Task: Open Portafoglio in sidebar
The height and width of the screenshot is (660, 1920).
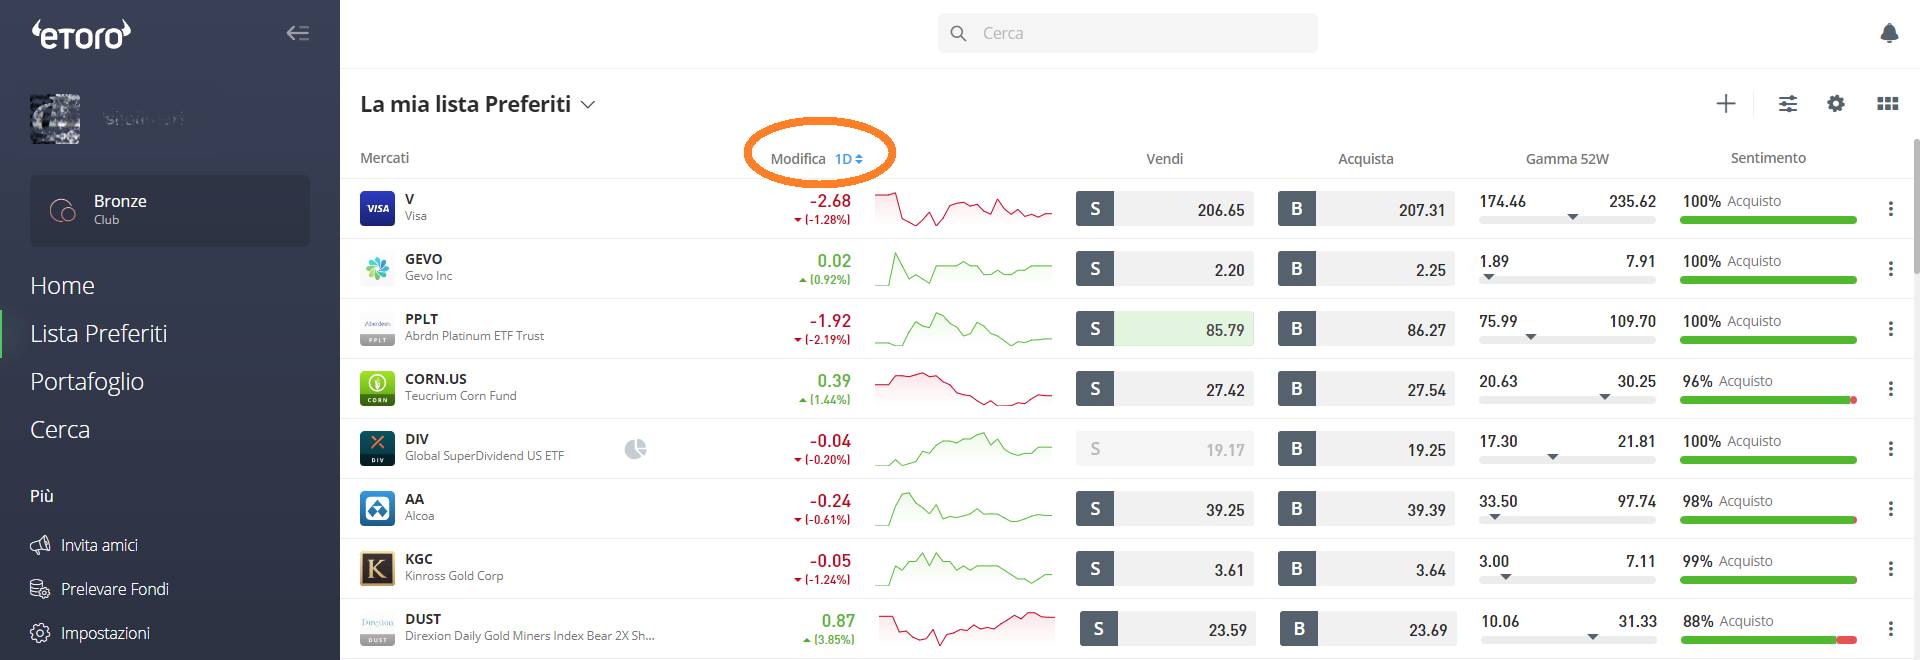Action: pos(87,382)
